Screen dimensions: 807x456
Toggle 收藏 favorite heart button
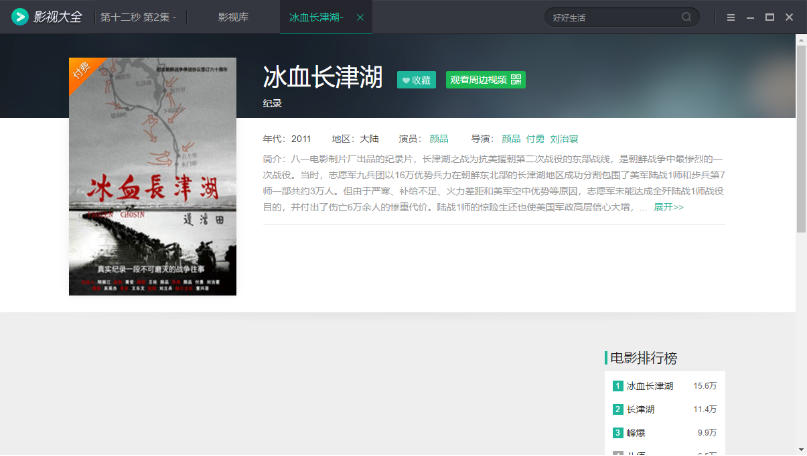click(416, 80)
